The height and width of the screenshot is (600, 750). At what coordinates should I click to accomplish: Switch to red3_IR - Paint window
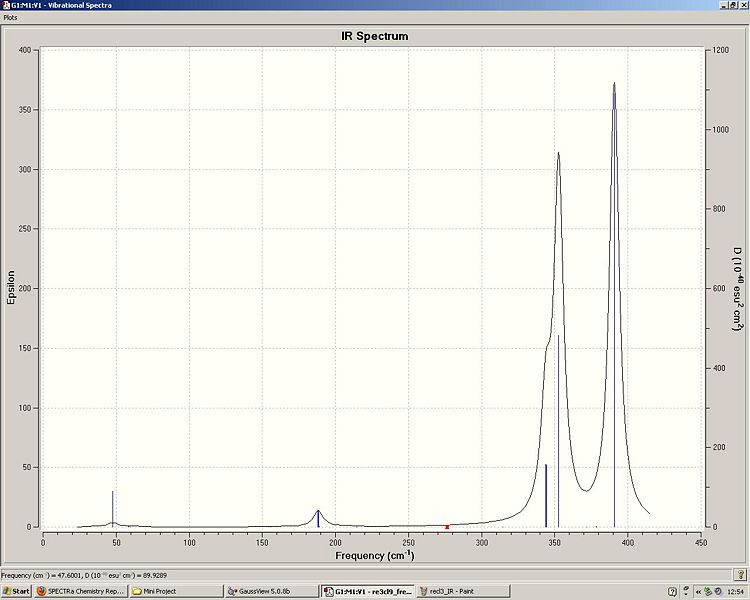463,591
